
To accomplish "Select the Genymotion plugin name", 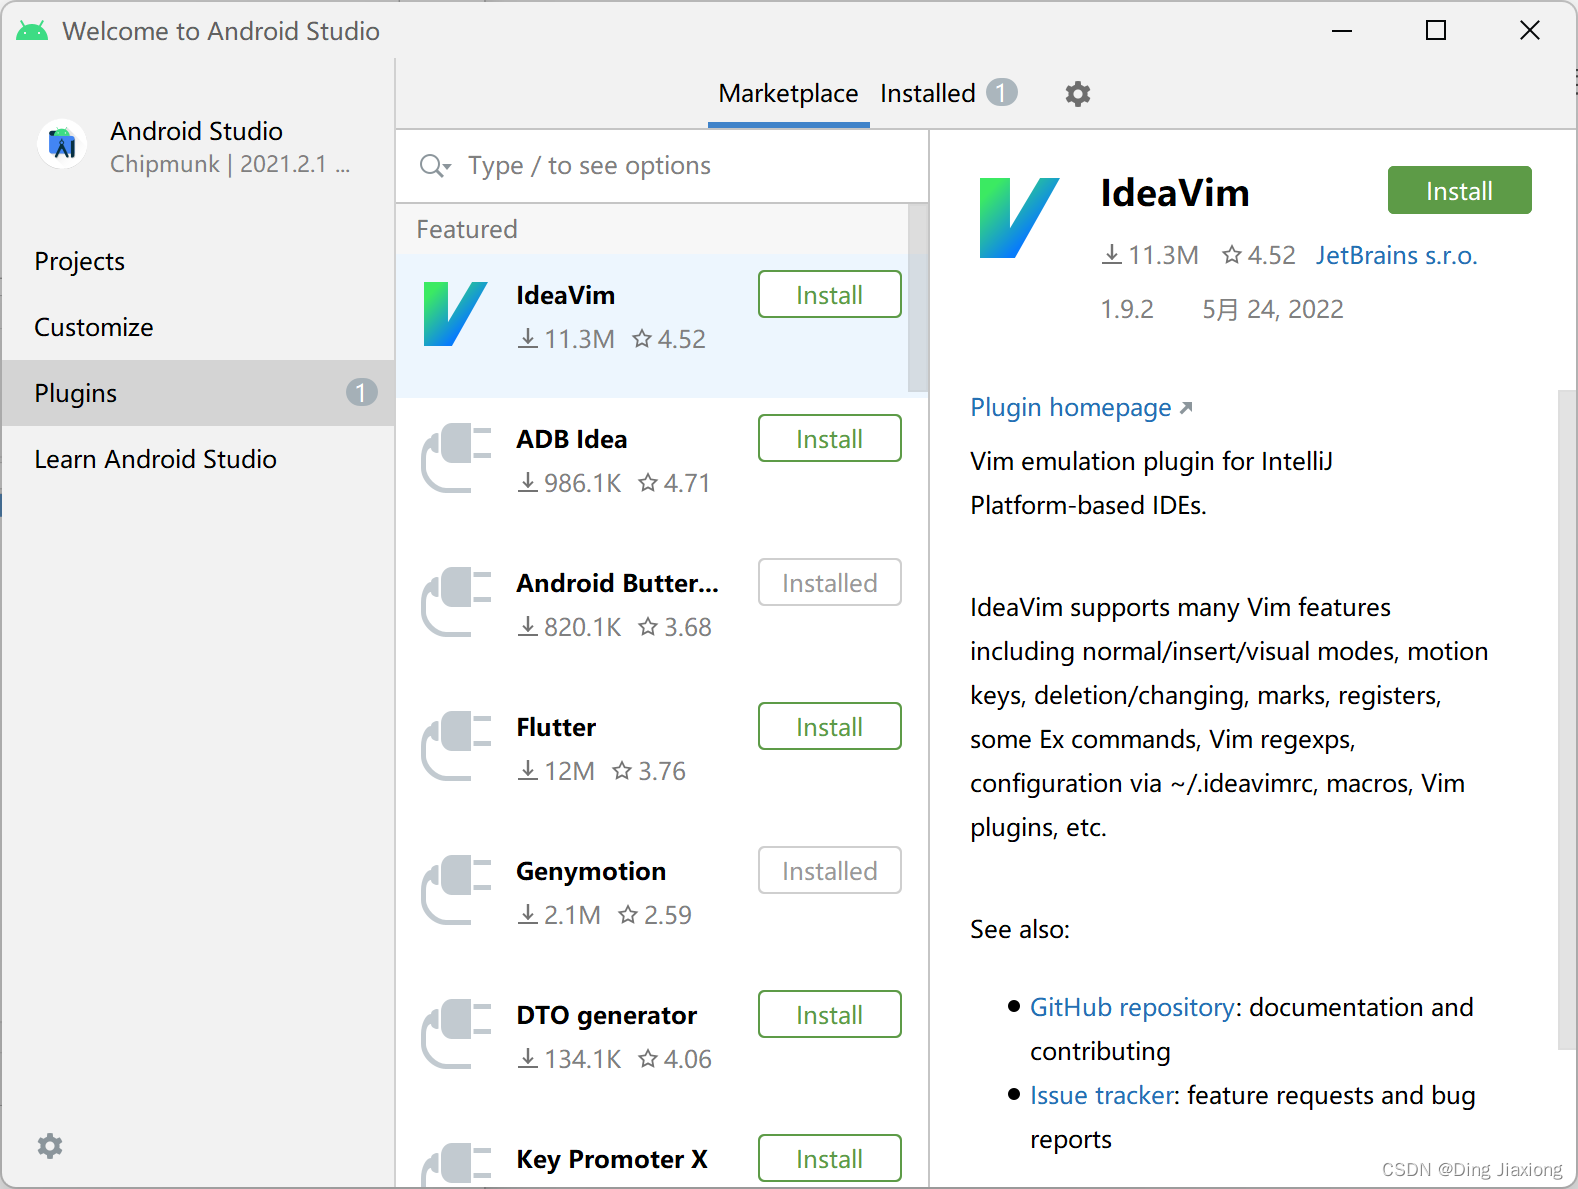I will [591, 871].
